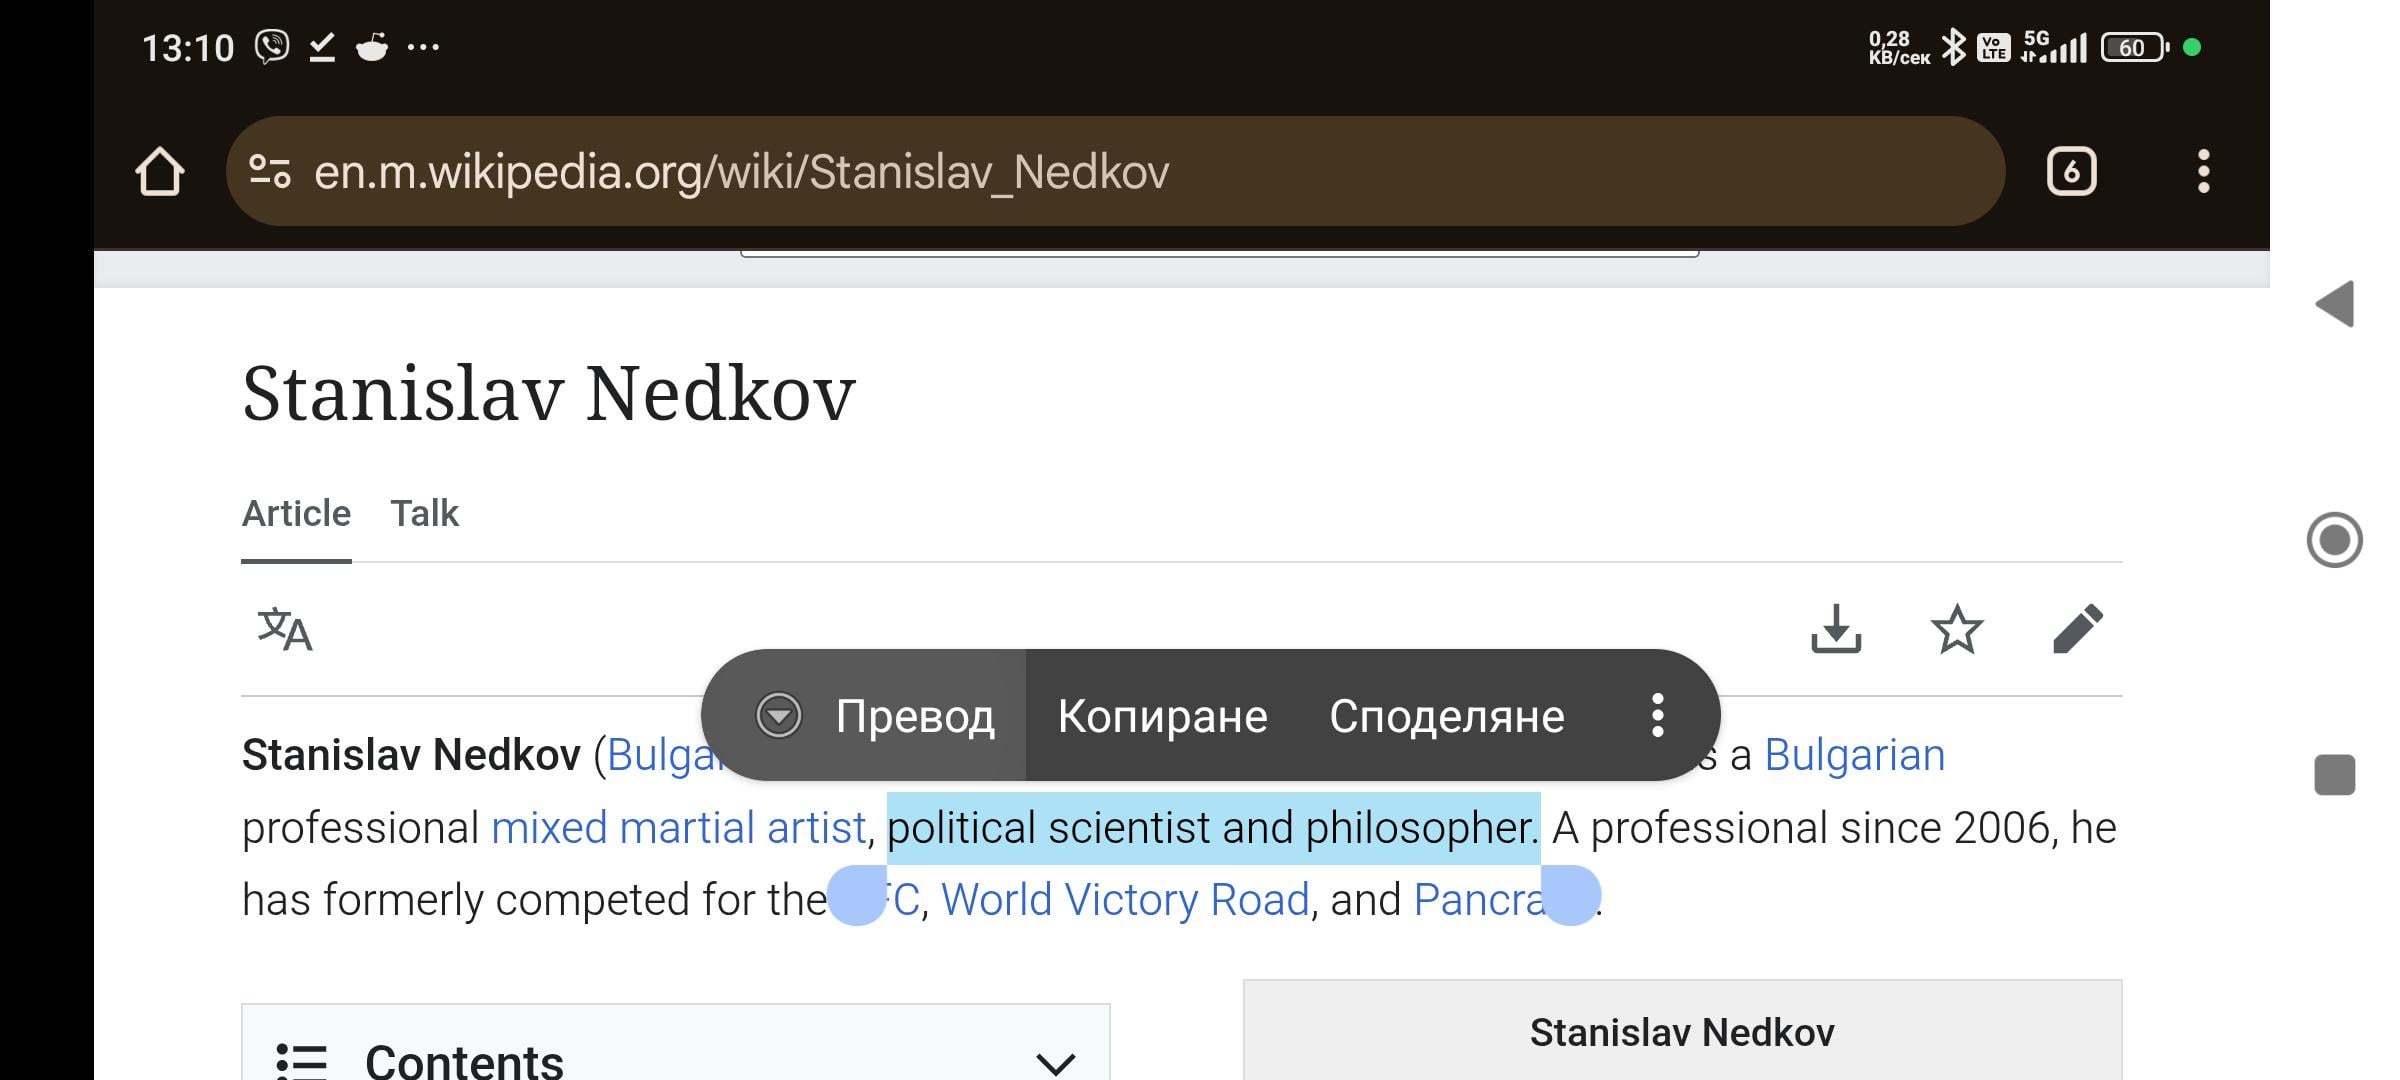Tap the Android home circle button
The height and width of the screenshot is (1080, 2400).
point(2335,540)
